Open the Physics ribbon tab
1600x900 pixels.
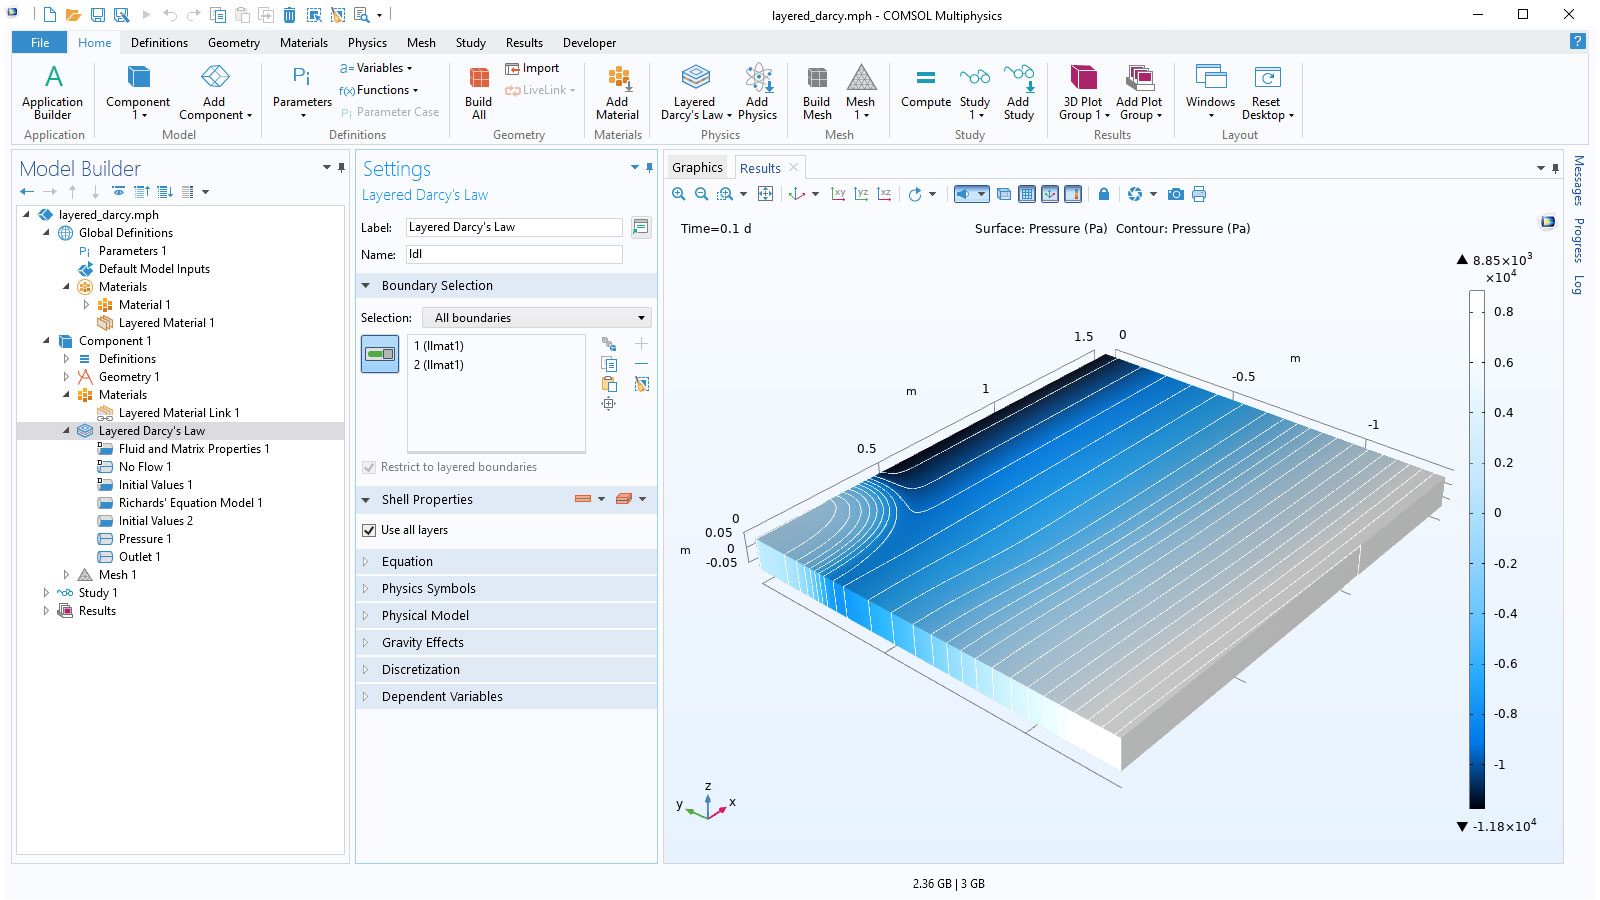367,43
